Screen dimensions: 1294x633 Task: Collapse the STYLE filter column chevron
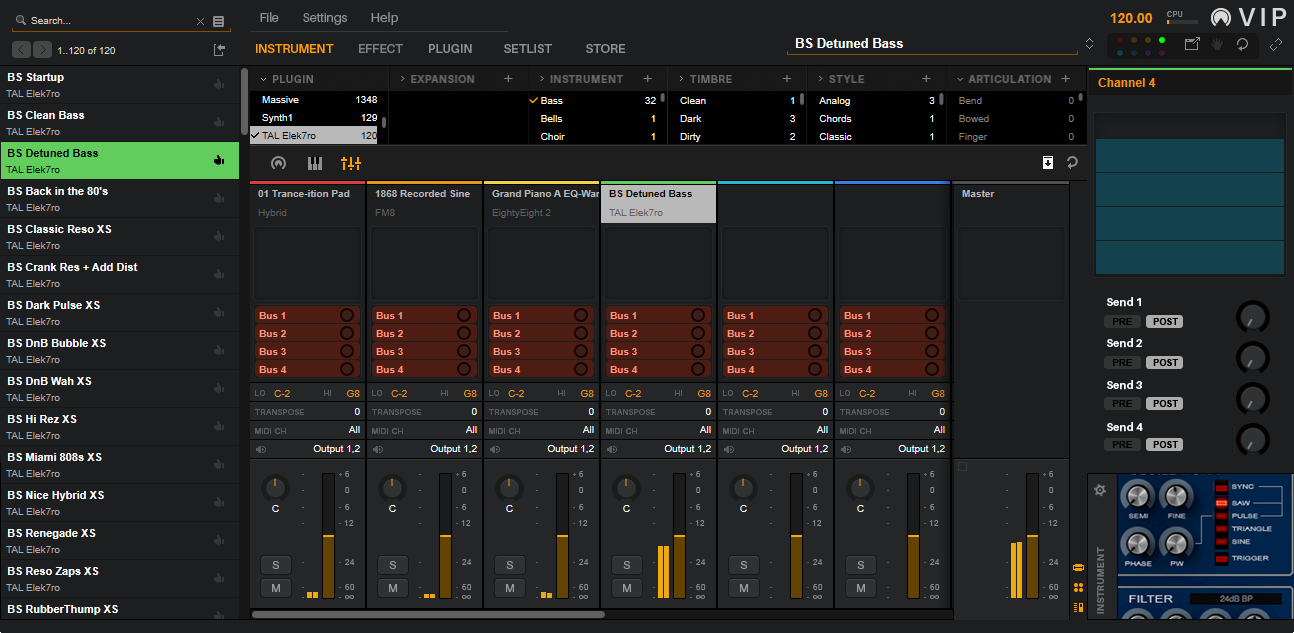coord(821,79)
